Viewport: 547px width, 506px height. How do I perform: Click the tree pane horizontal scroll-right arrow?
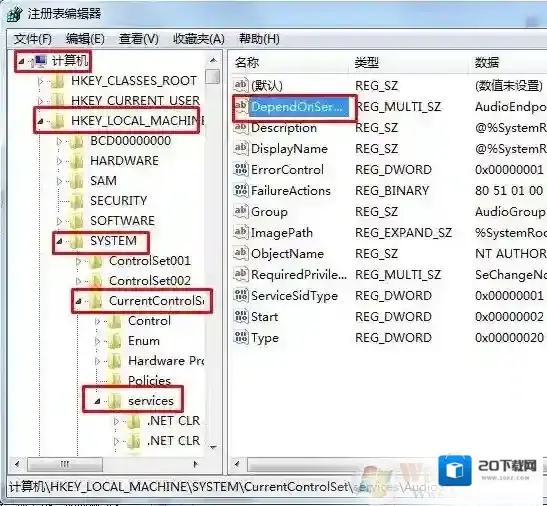pos(195,464)
